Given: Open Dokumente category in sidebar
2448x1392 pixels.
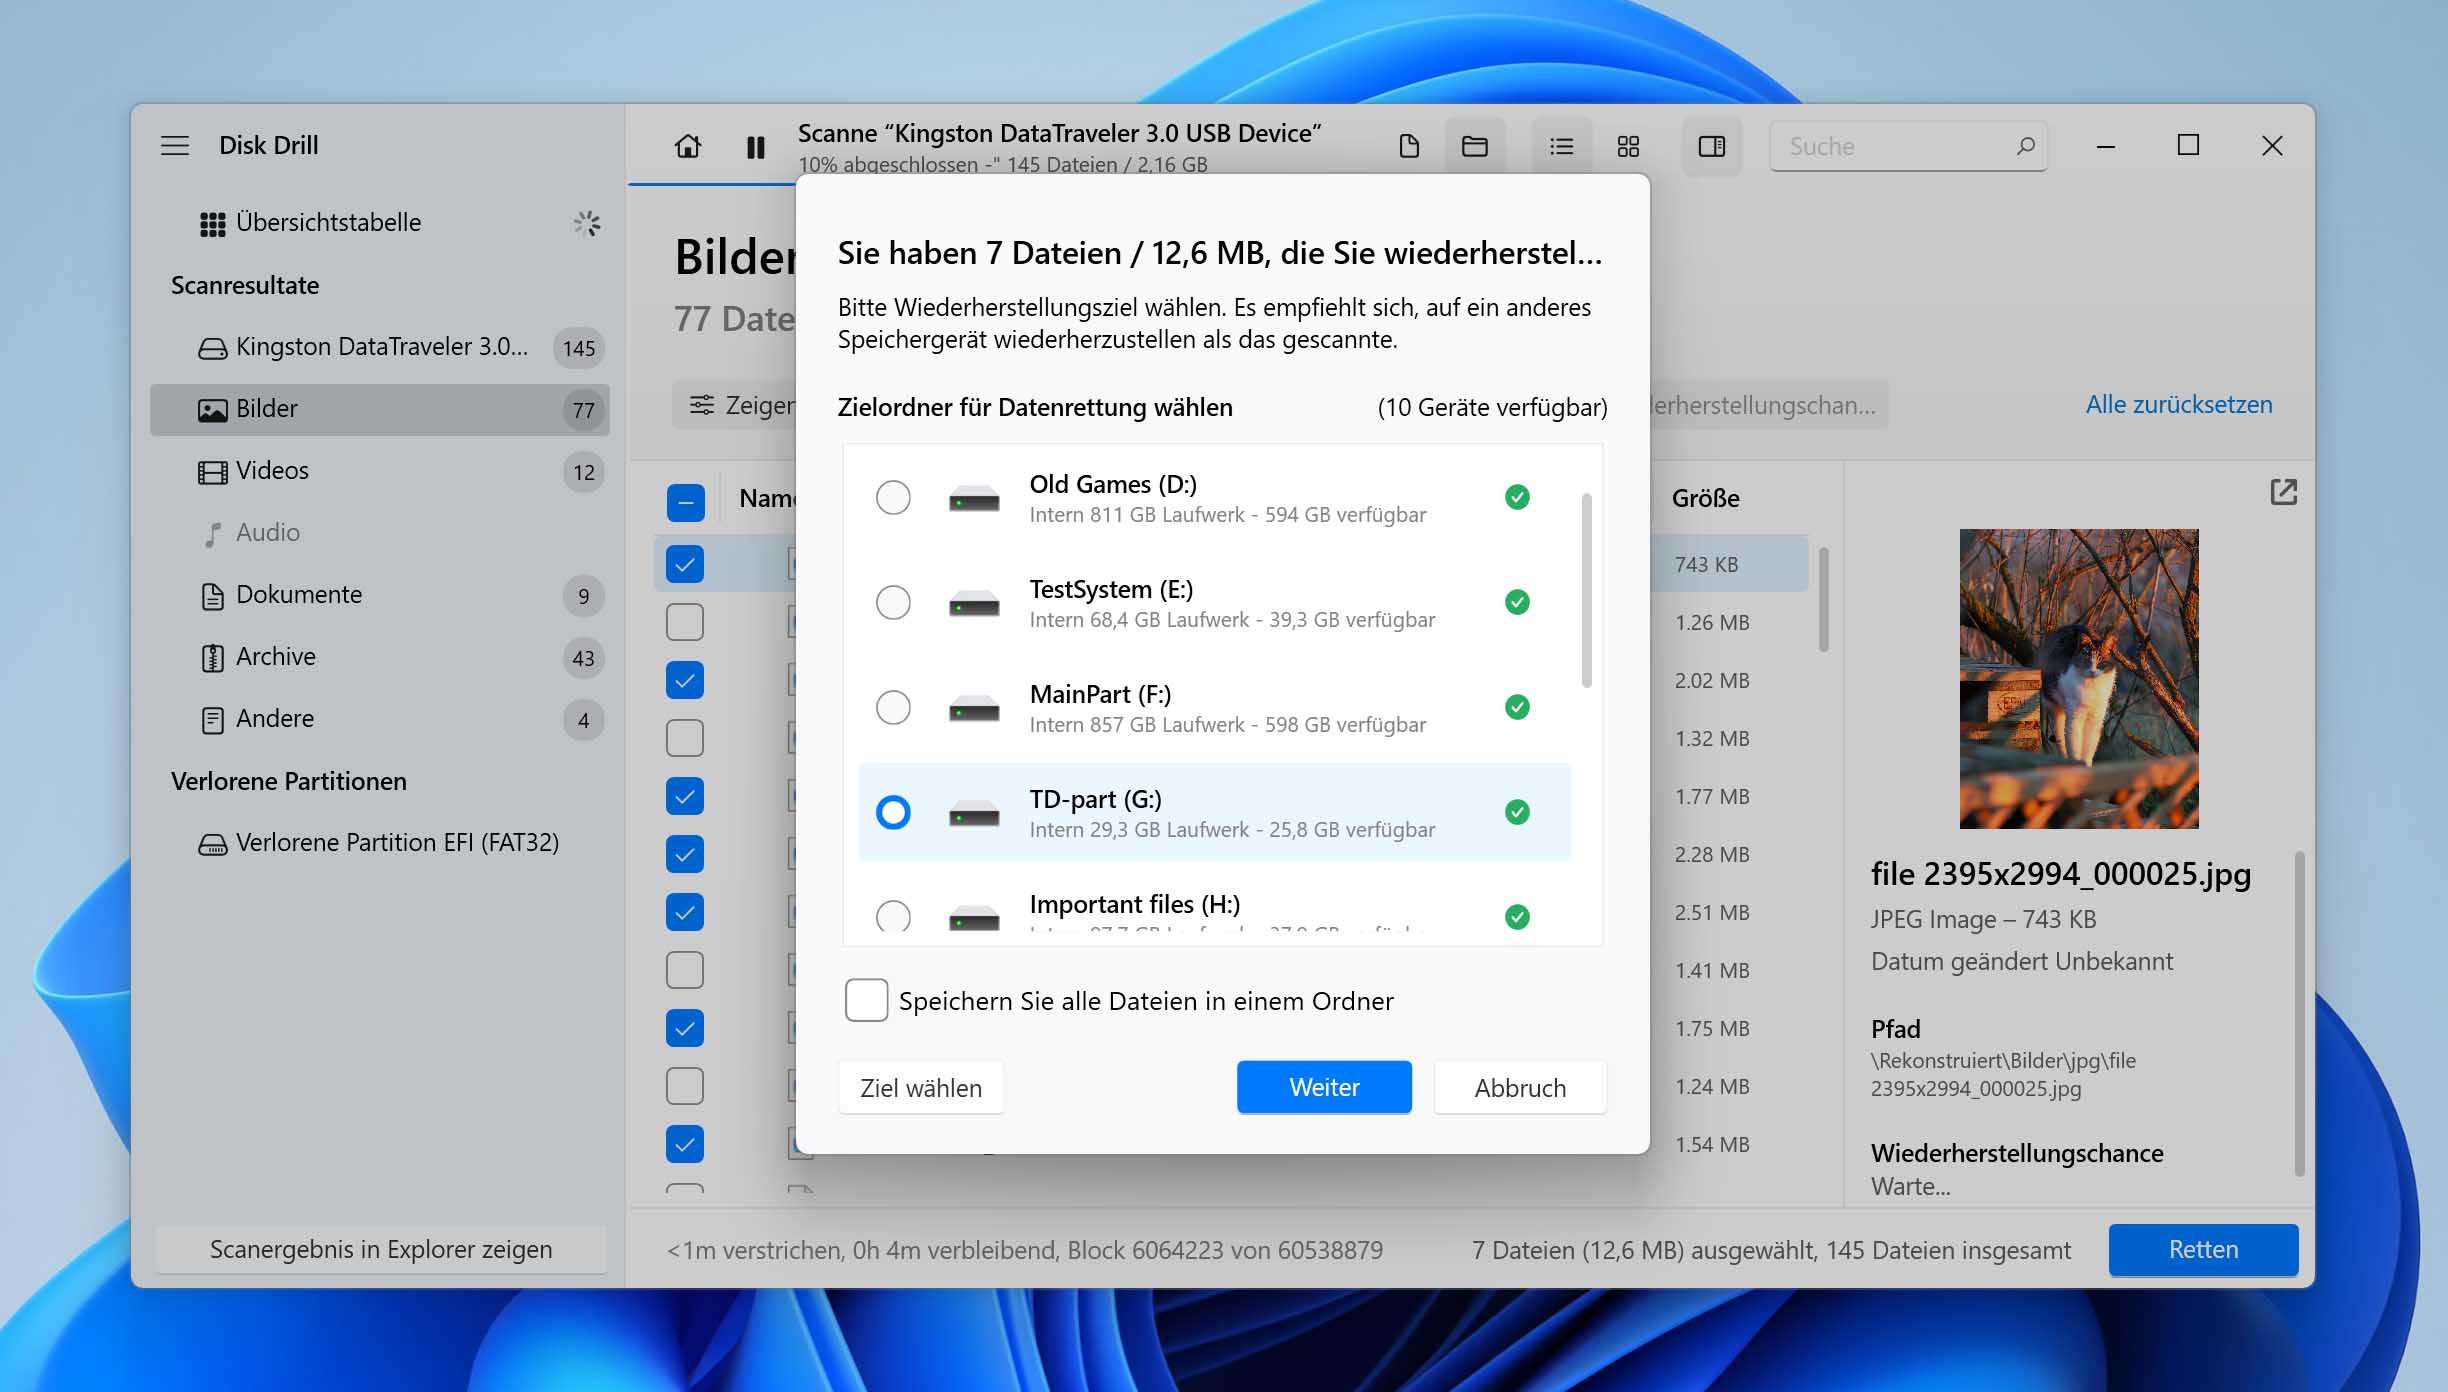Looking at the screenshot, I should (380, 595).
